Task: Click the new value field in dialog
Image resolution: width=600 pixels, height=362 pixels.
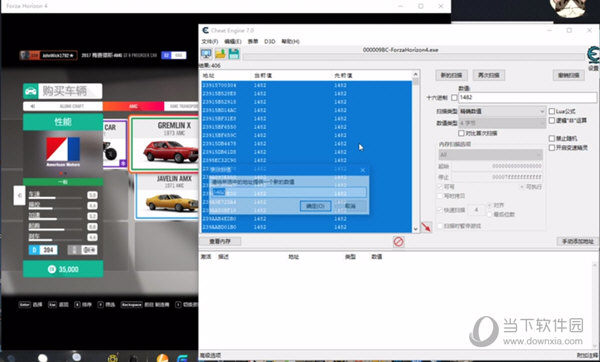Action: [289, 192]
